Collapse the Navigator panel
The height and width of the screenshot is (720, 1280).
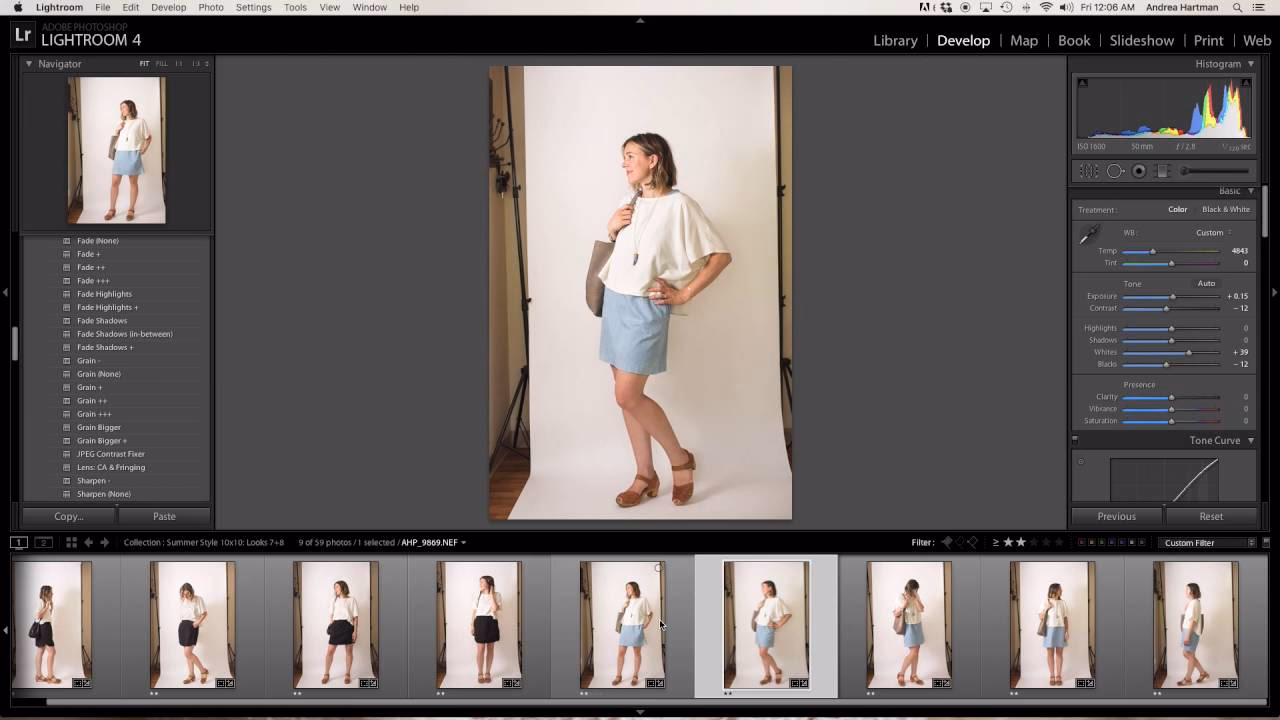coord(27,63)
